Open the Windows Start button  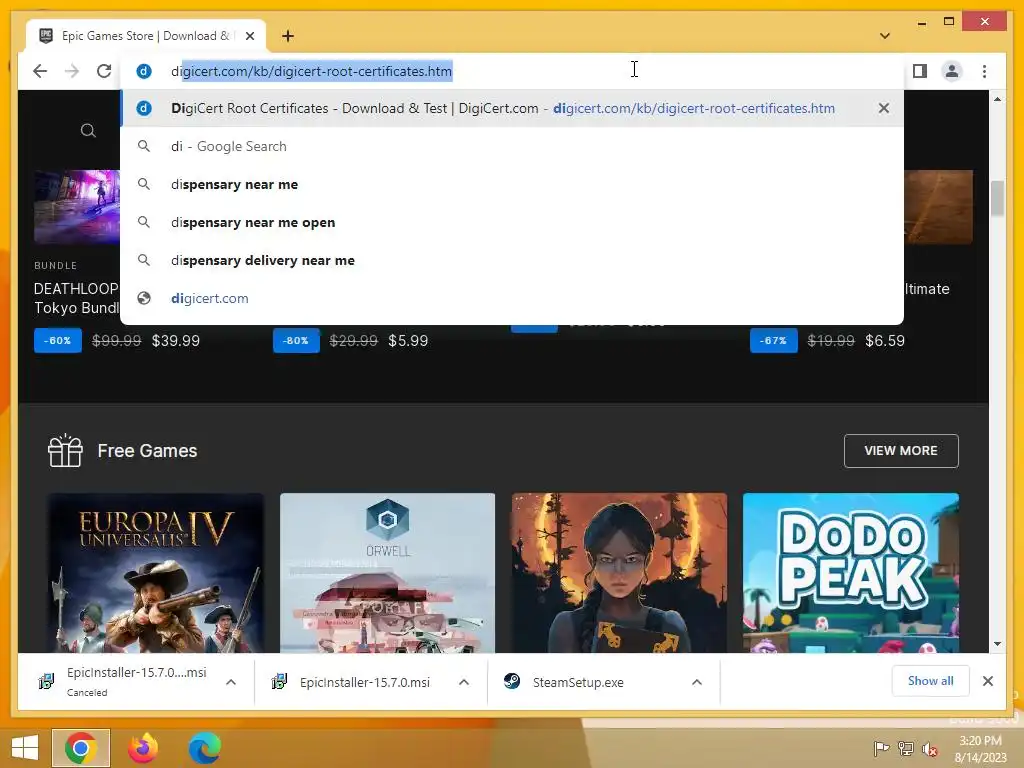[x=24, y=748]
